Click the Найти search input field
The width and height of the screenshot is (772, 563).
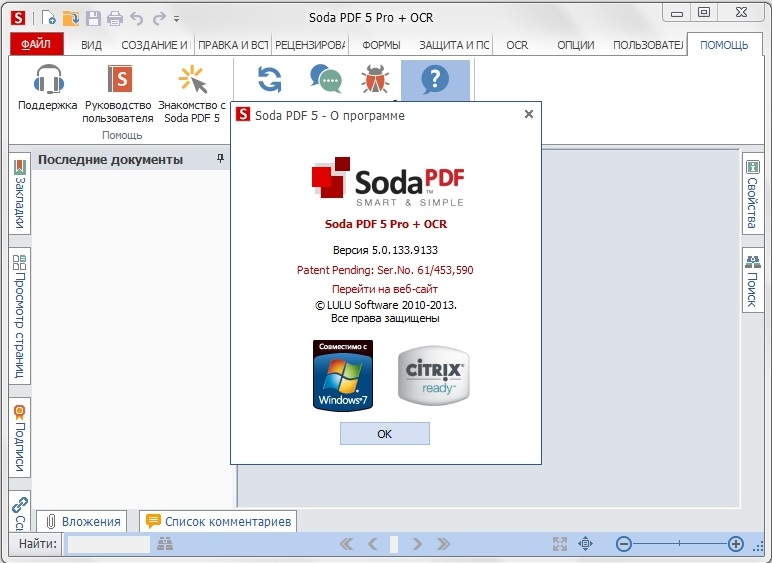click(108, 544)
